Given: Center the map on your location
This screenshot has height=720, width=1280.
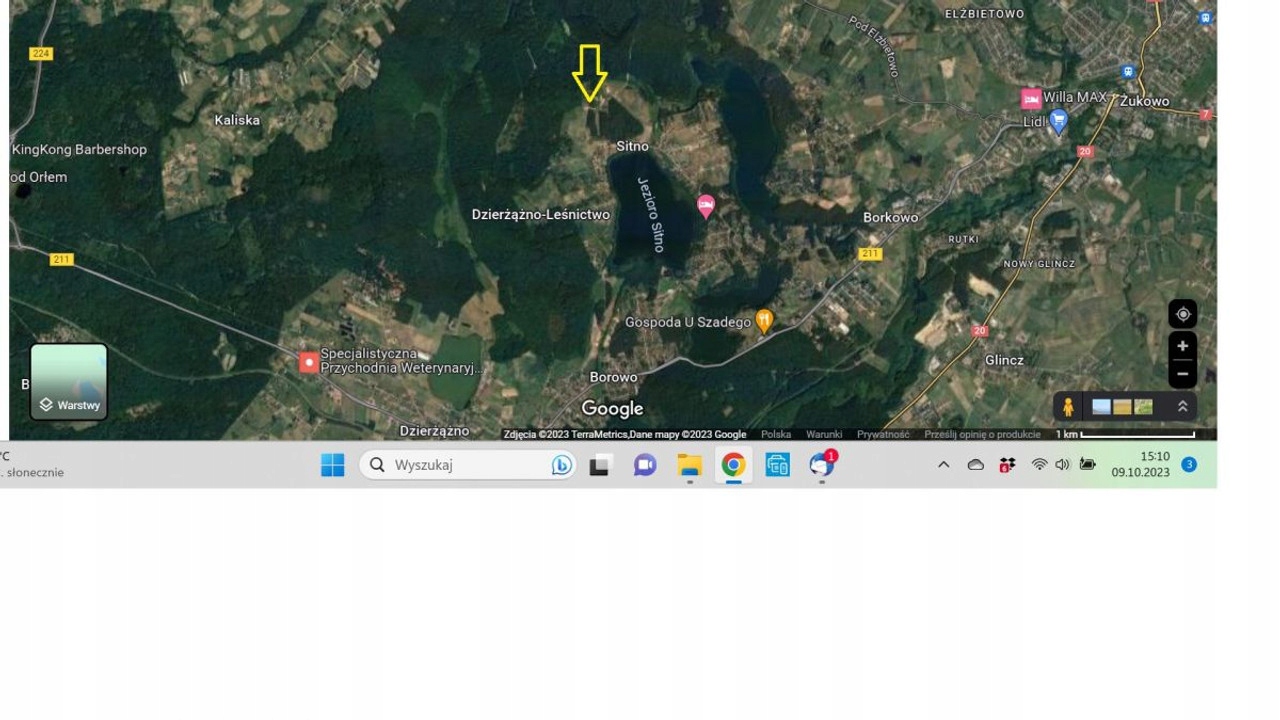Looking at the screenshot, I should pos(1183,314).
